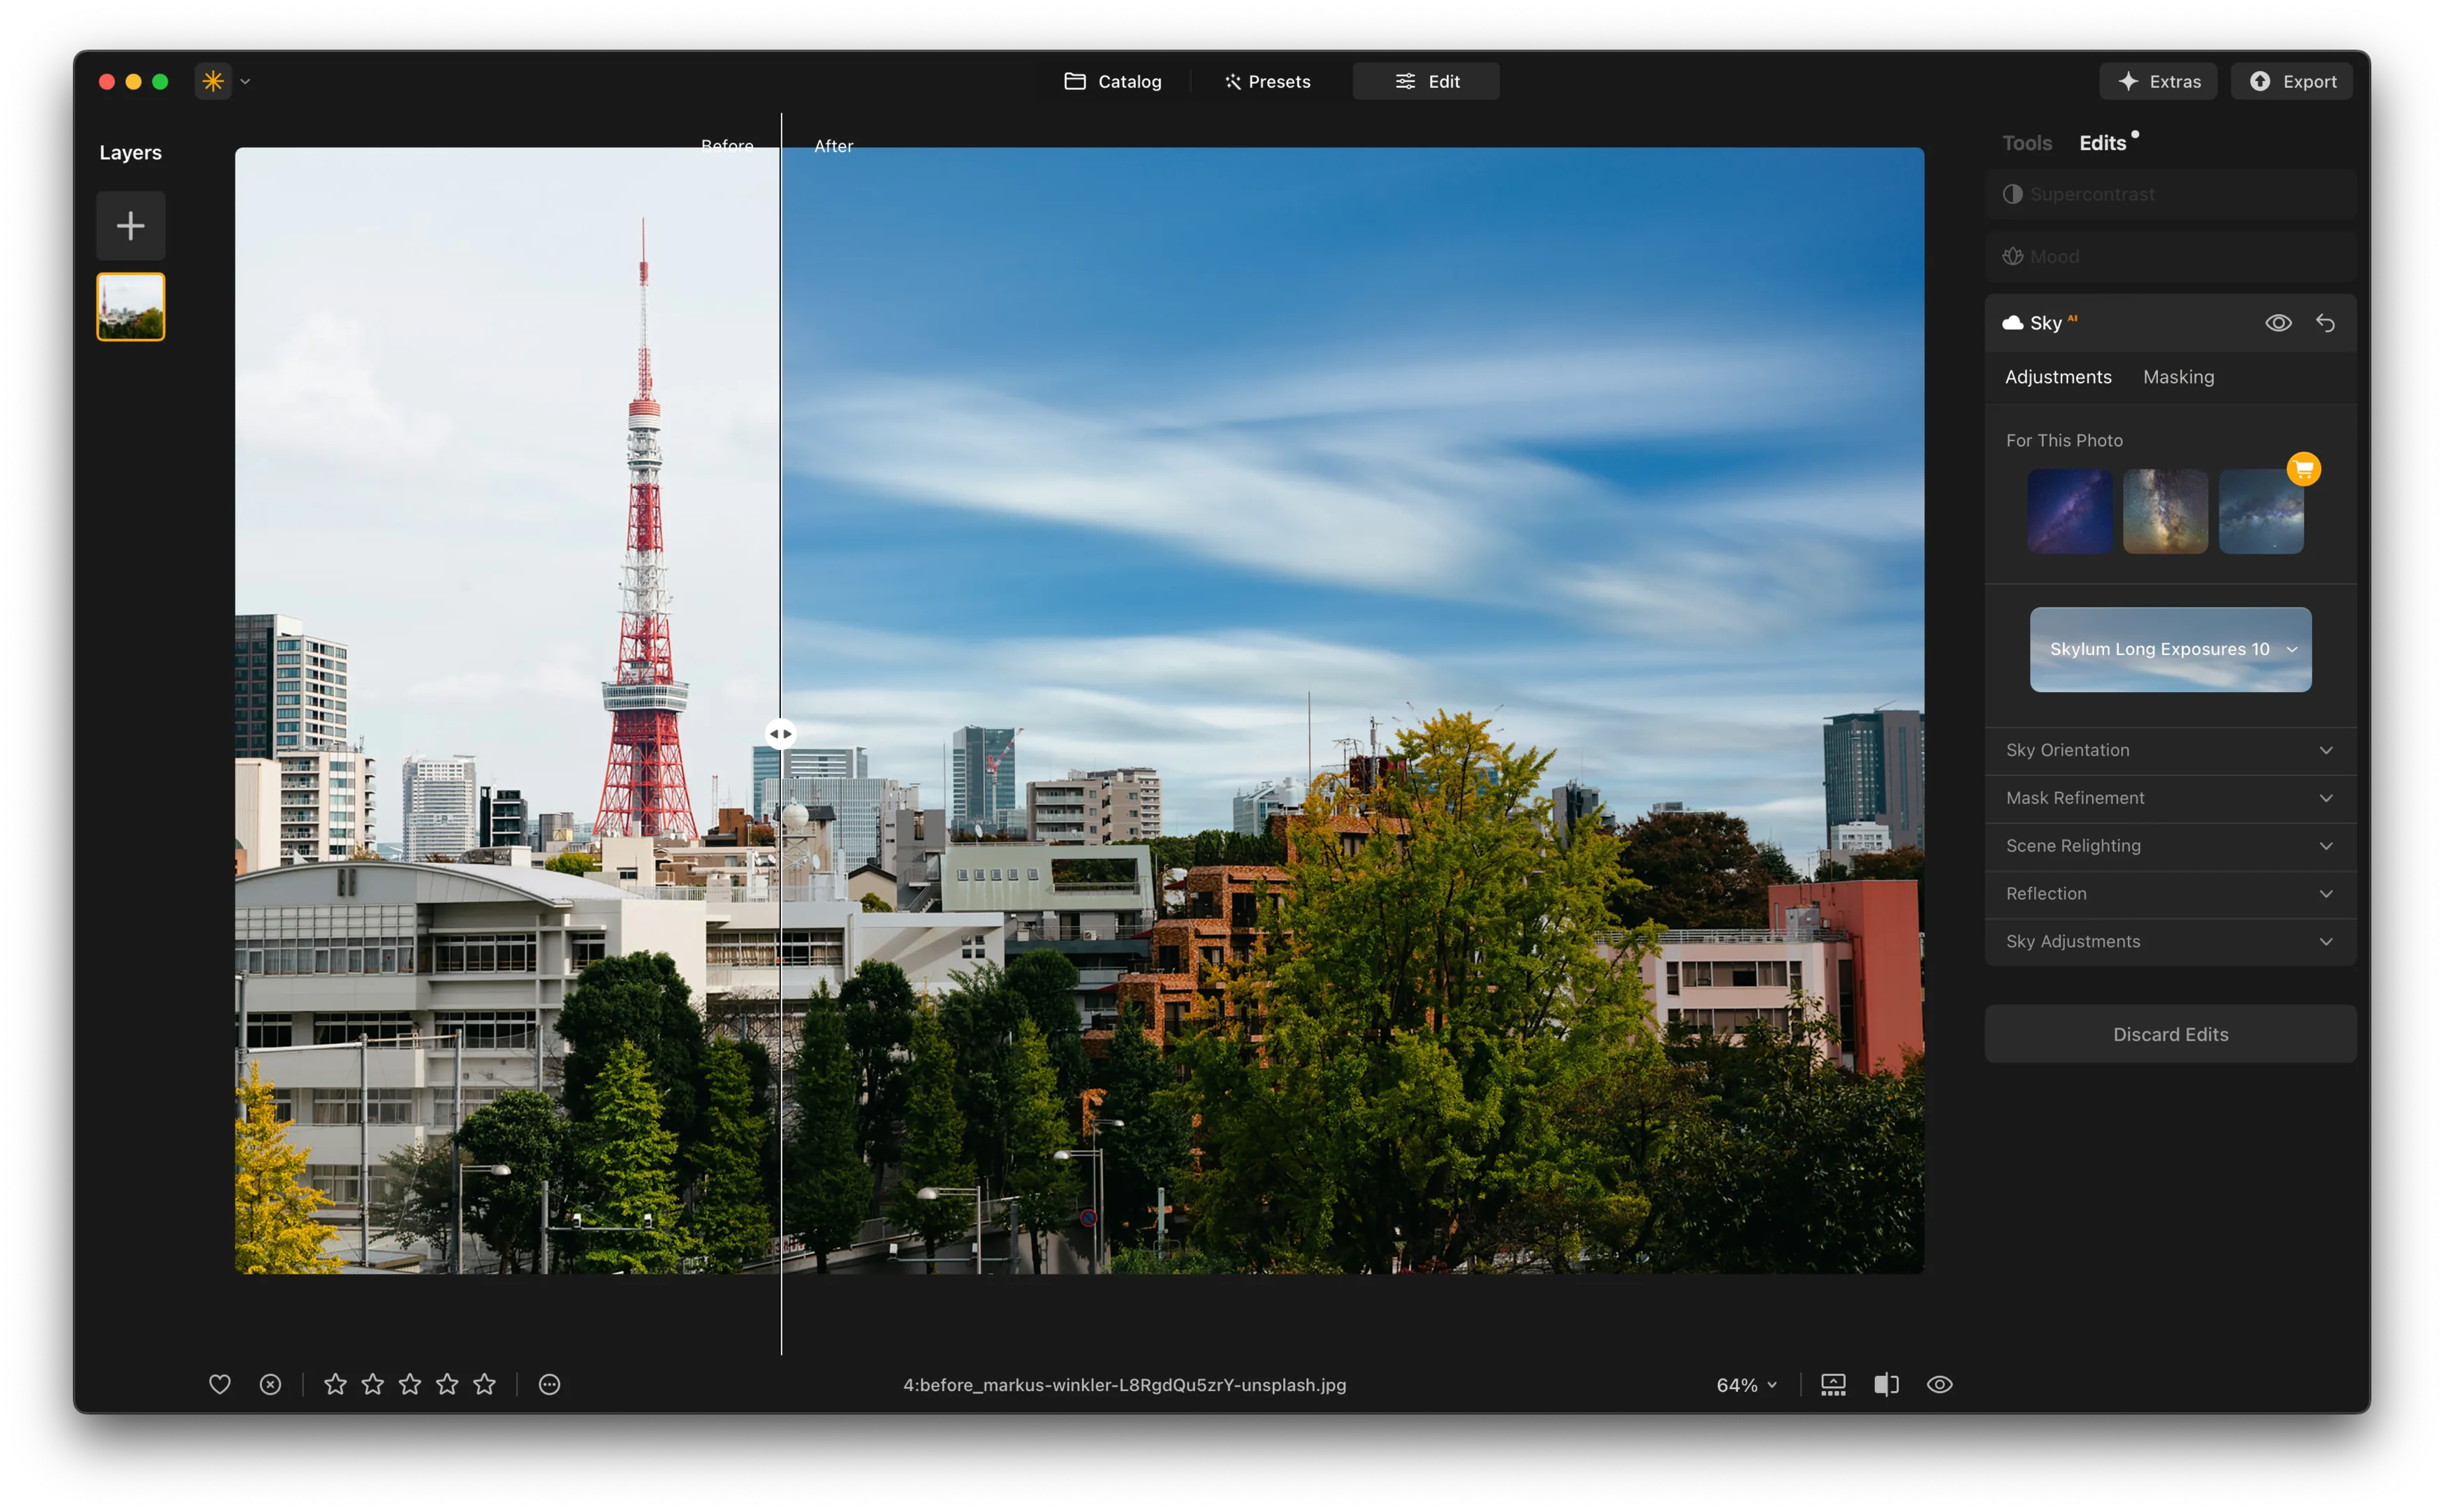This screenshot has height=1512, width=2445.
Task: Switch to the Tools tab
Action: coord(2026,143)
